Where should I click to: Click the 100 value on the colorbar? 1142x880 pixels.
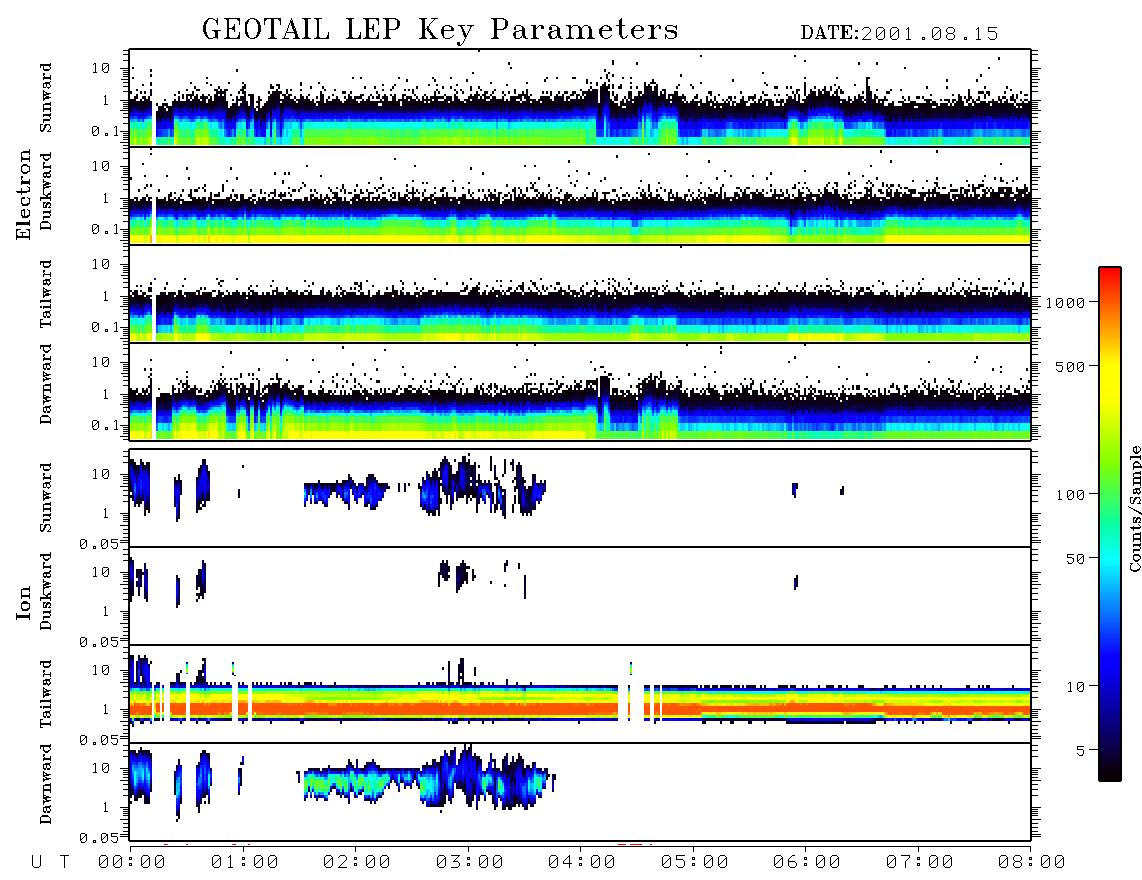pos(1071,495)
